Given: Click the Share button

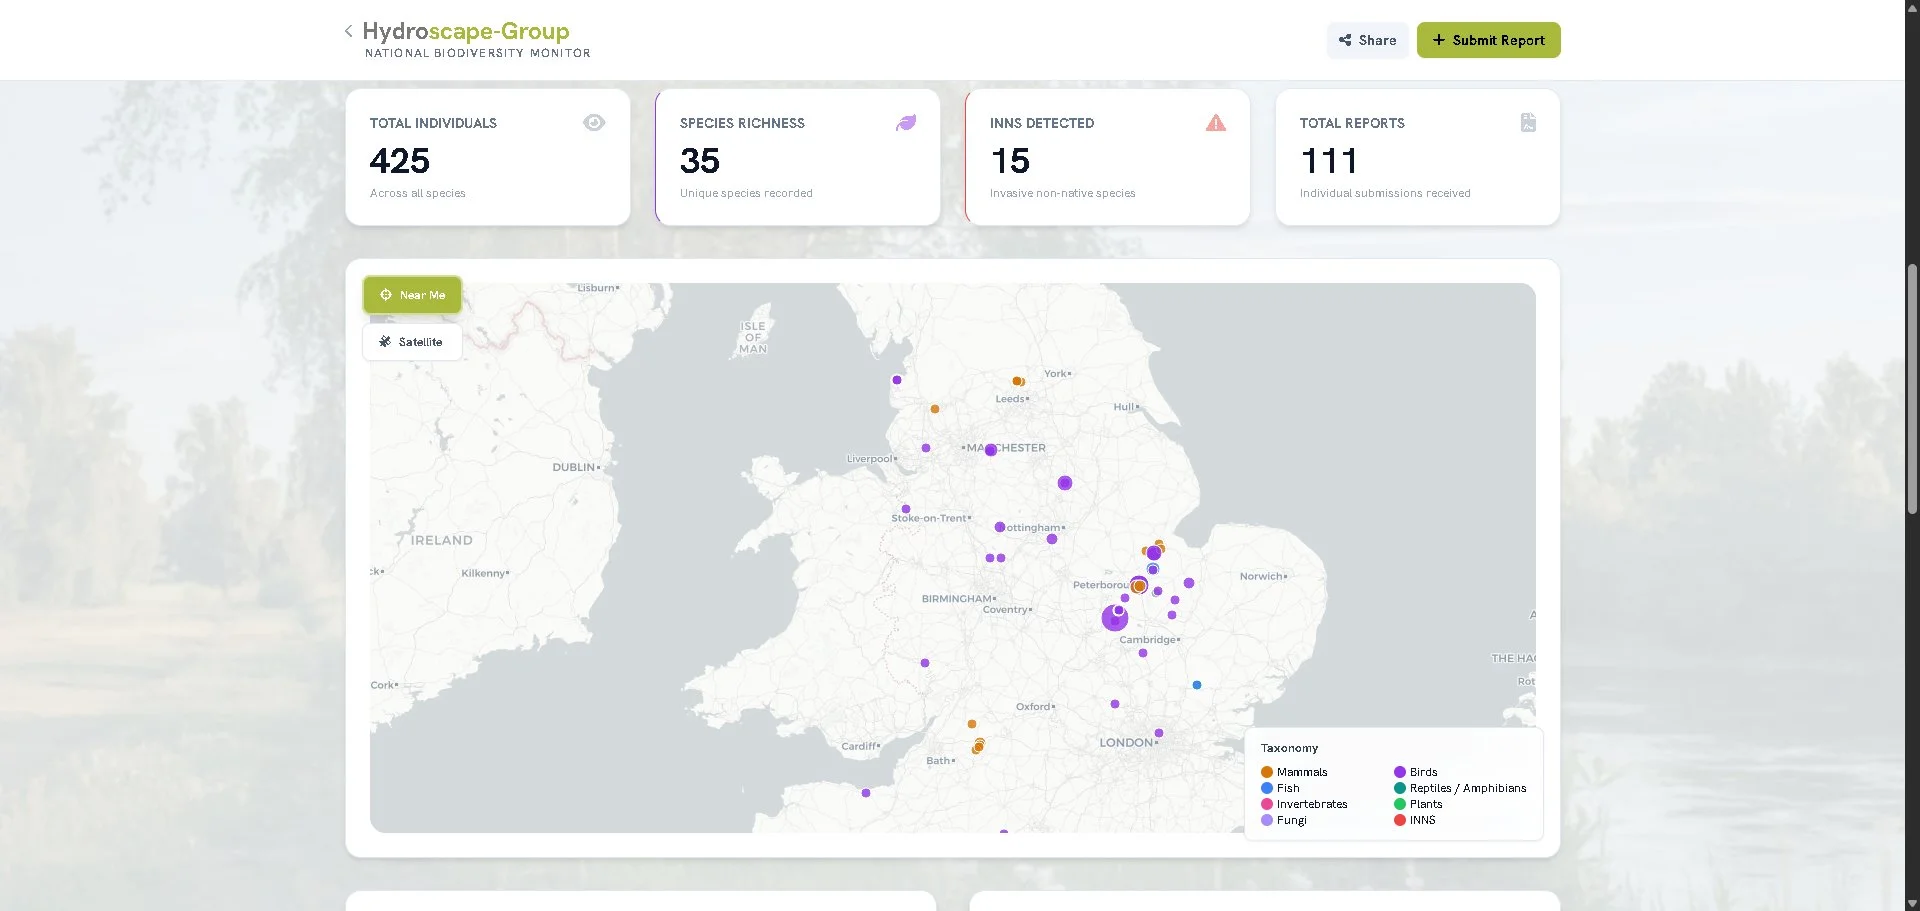Looking at the screenshot, I should point(1367,40).
